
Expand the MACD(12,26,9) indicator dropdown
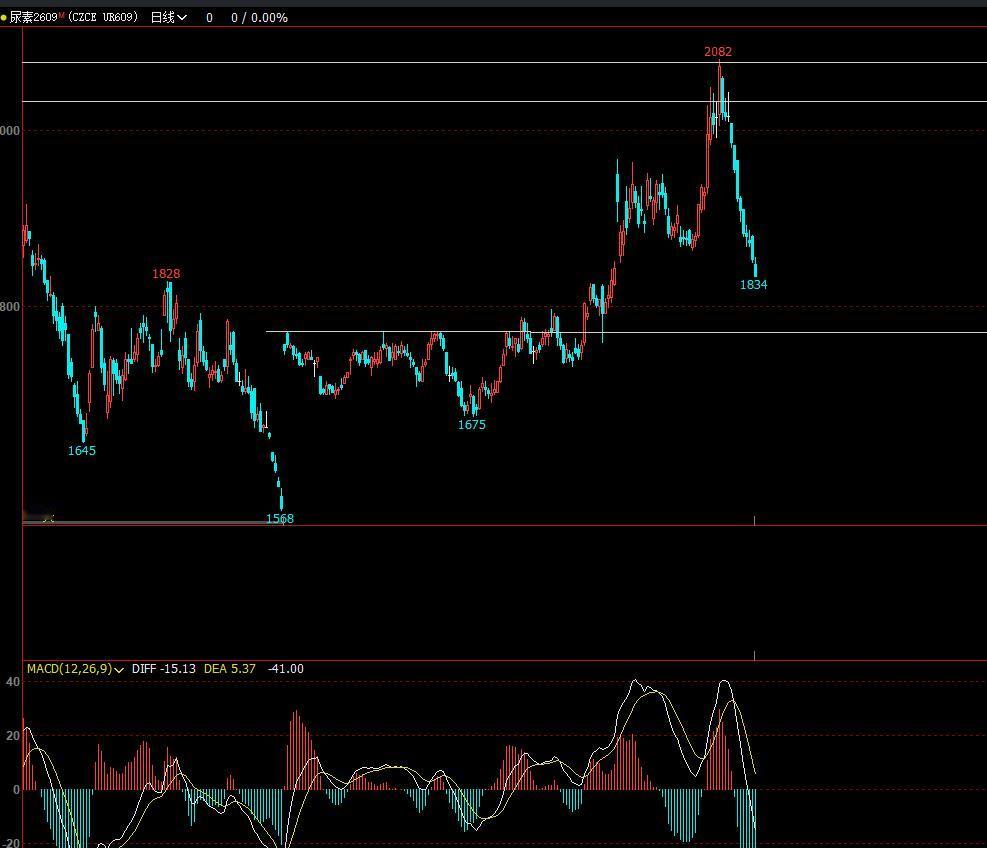coord(75,669)
